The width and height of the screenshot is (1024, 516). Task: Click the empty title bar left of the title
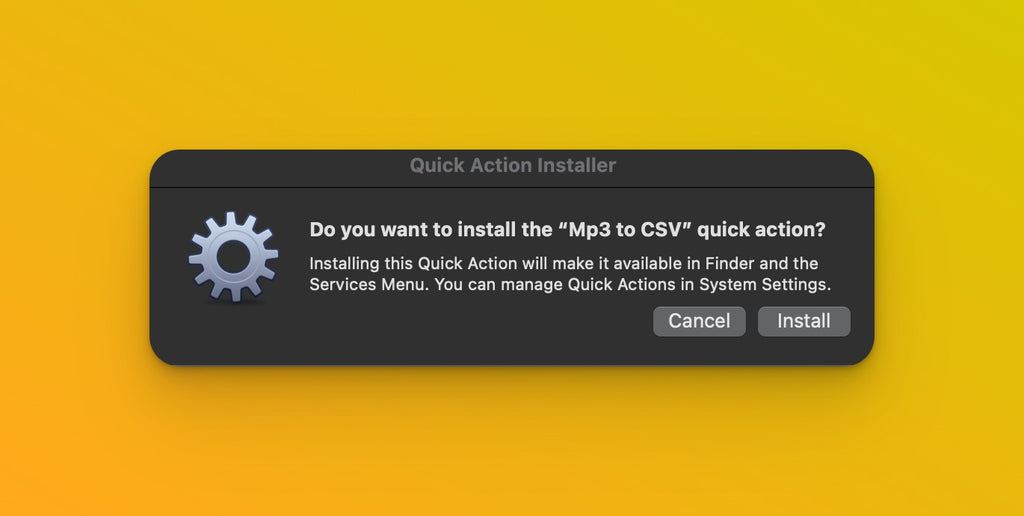[x=280, y=166]
